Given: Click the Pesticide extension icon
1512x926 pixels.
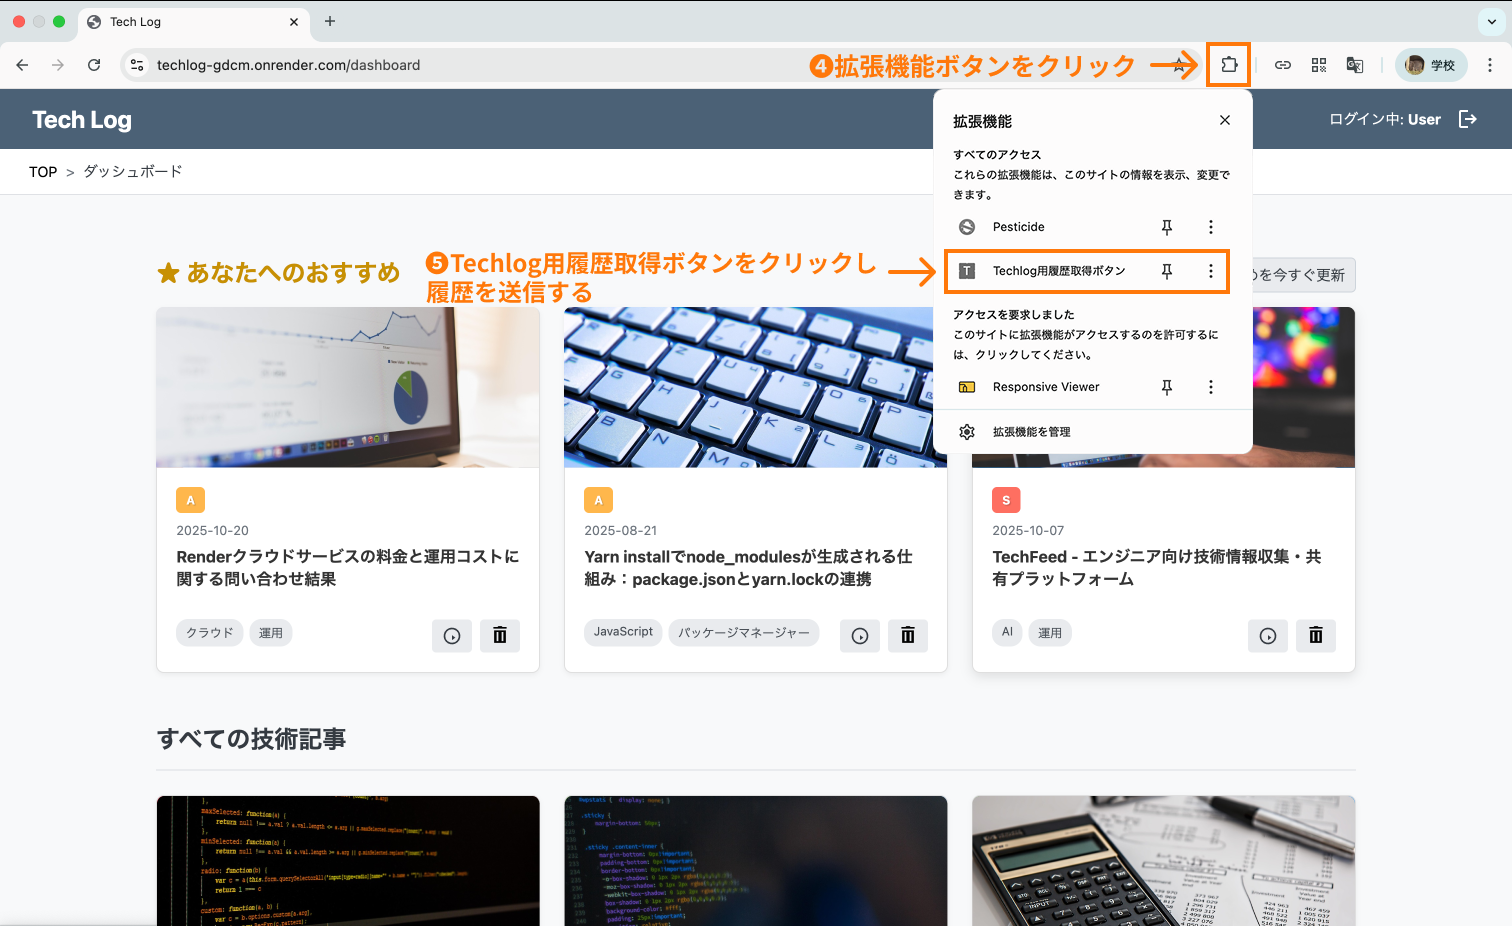Looking at the screenshot, I should pyautogui.click(x=966, y=226).
